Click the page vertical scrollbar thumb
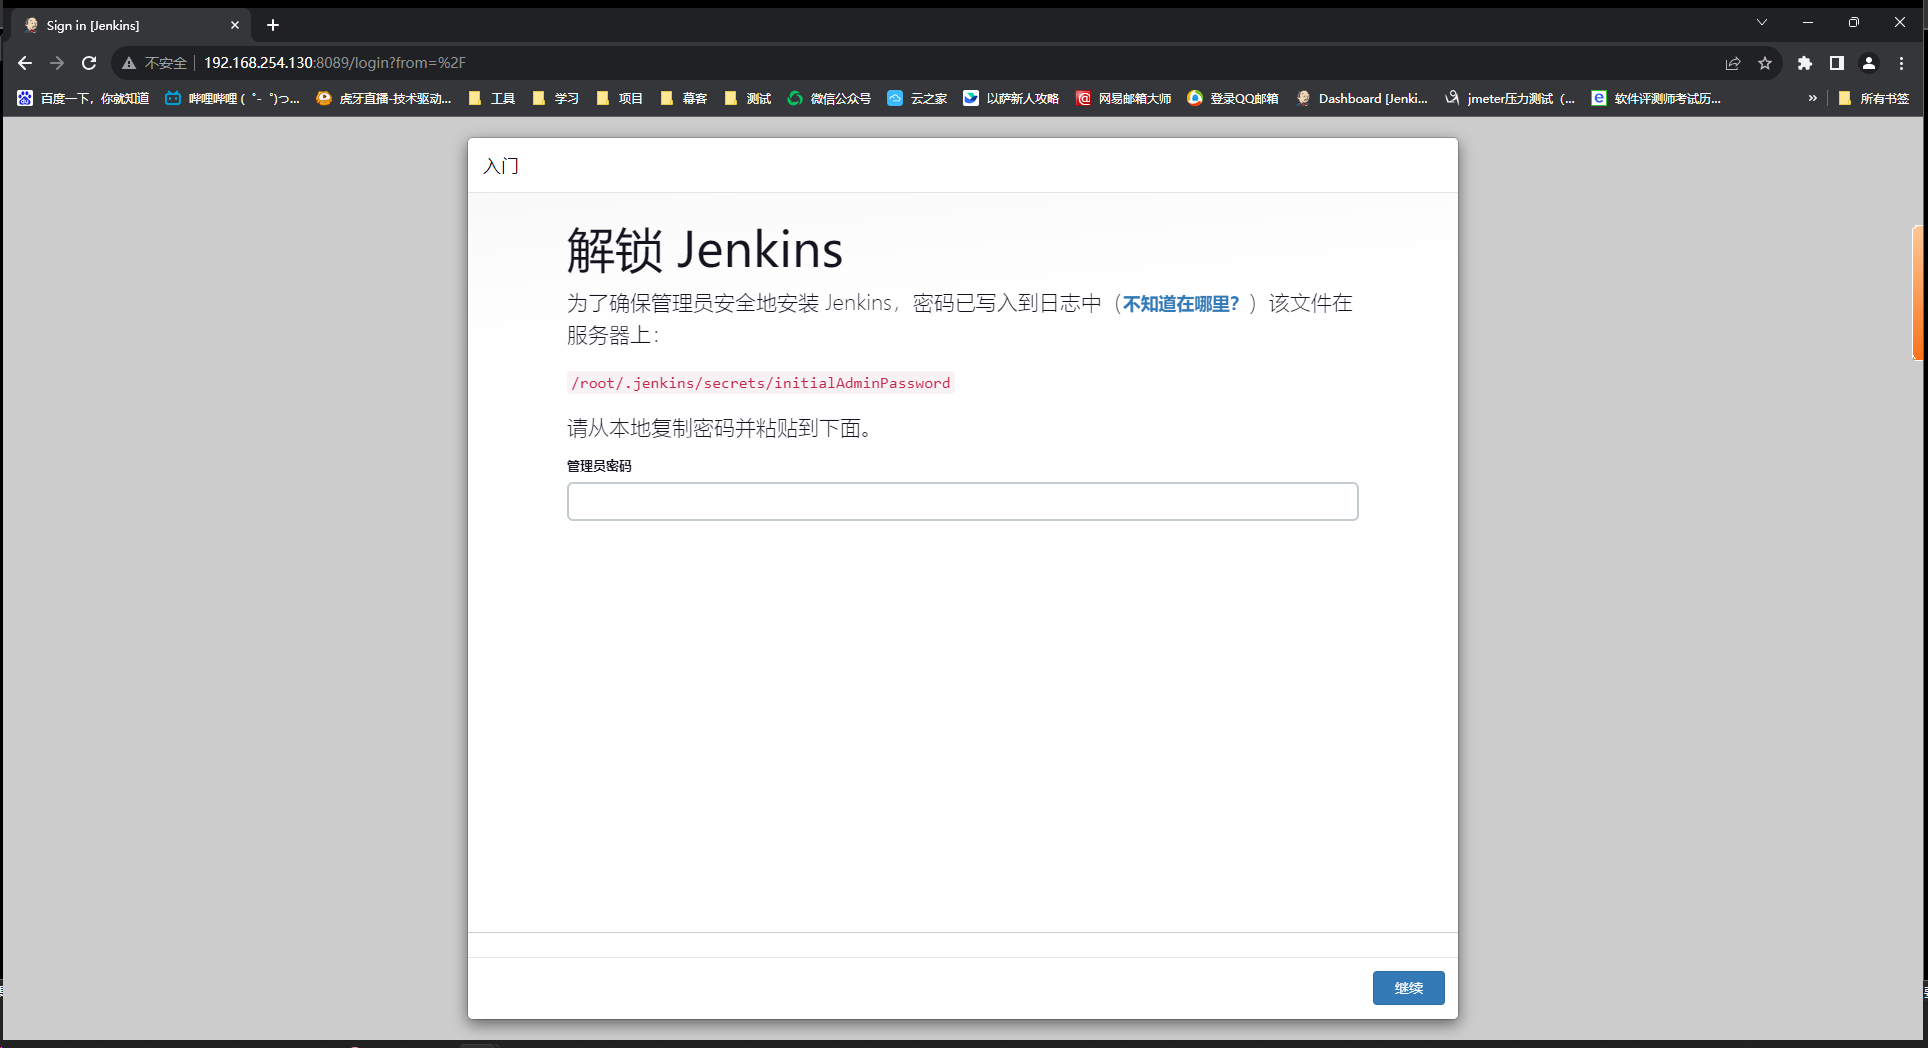1928x1048 pixels. pyautogui.click(x=1917, y=293)
